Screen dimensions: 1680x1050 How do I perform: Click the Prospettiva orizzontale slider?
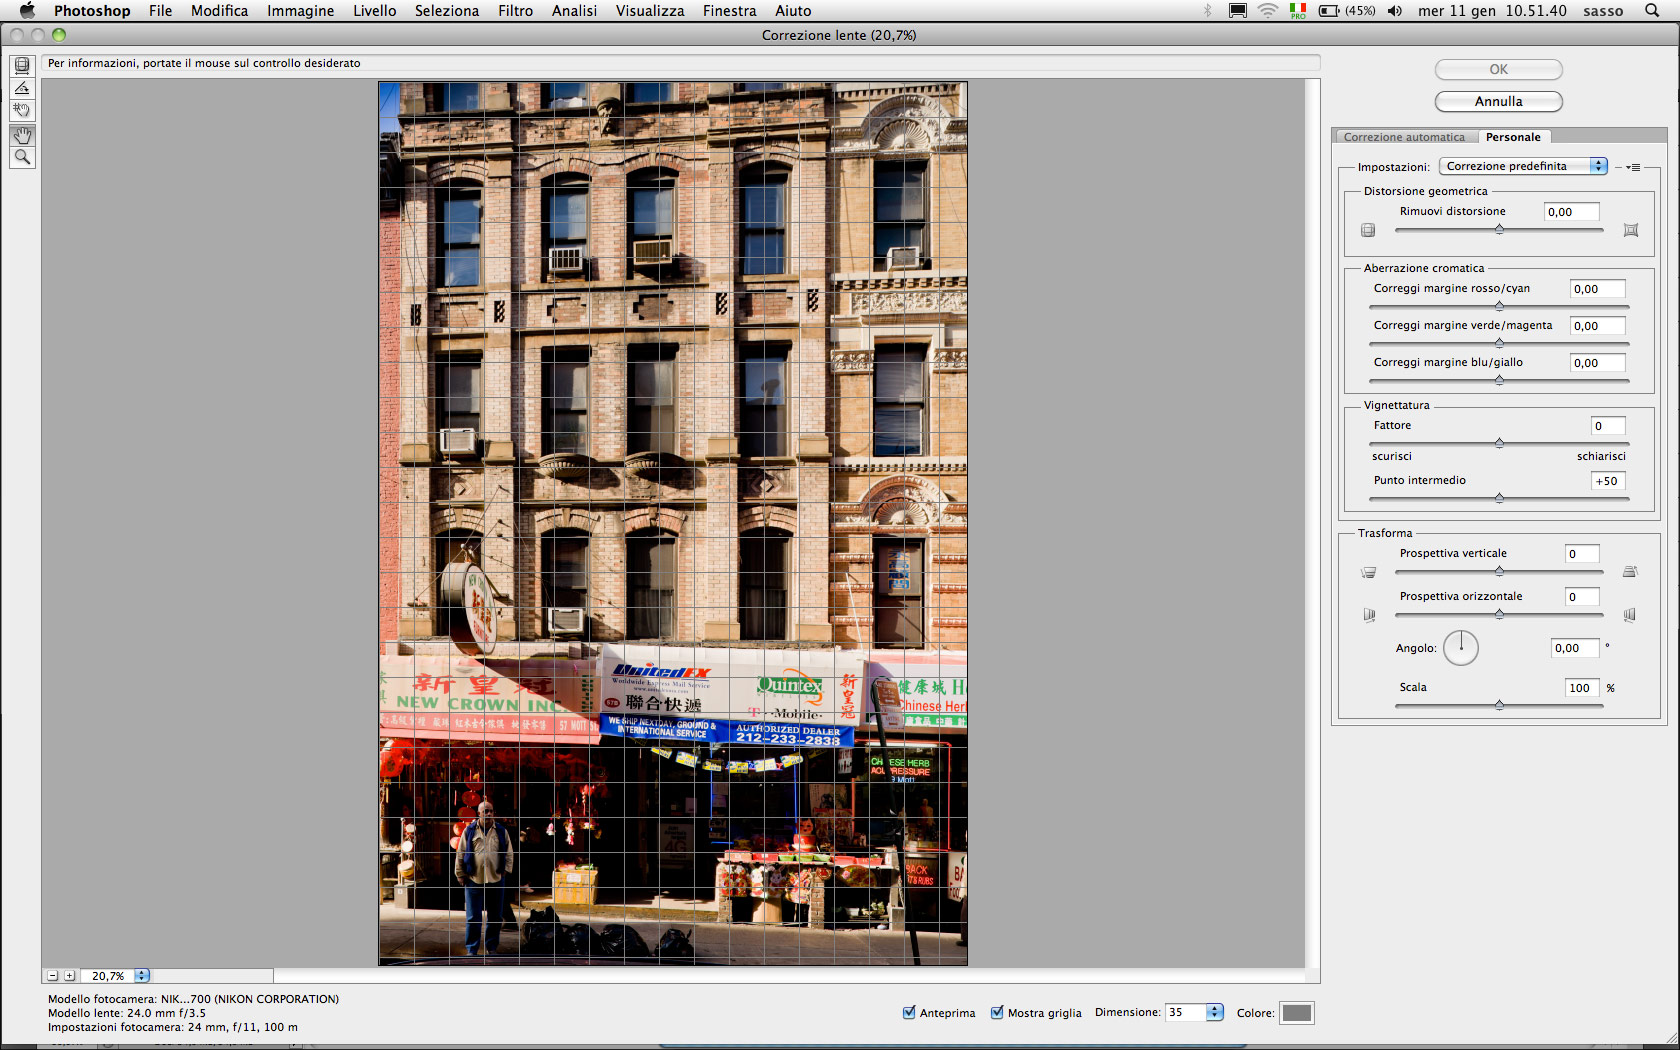point(1499,614)
